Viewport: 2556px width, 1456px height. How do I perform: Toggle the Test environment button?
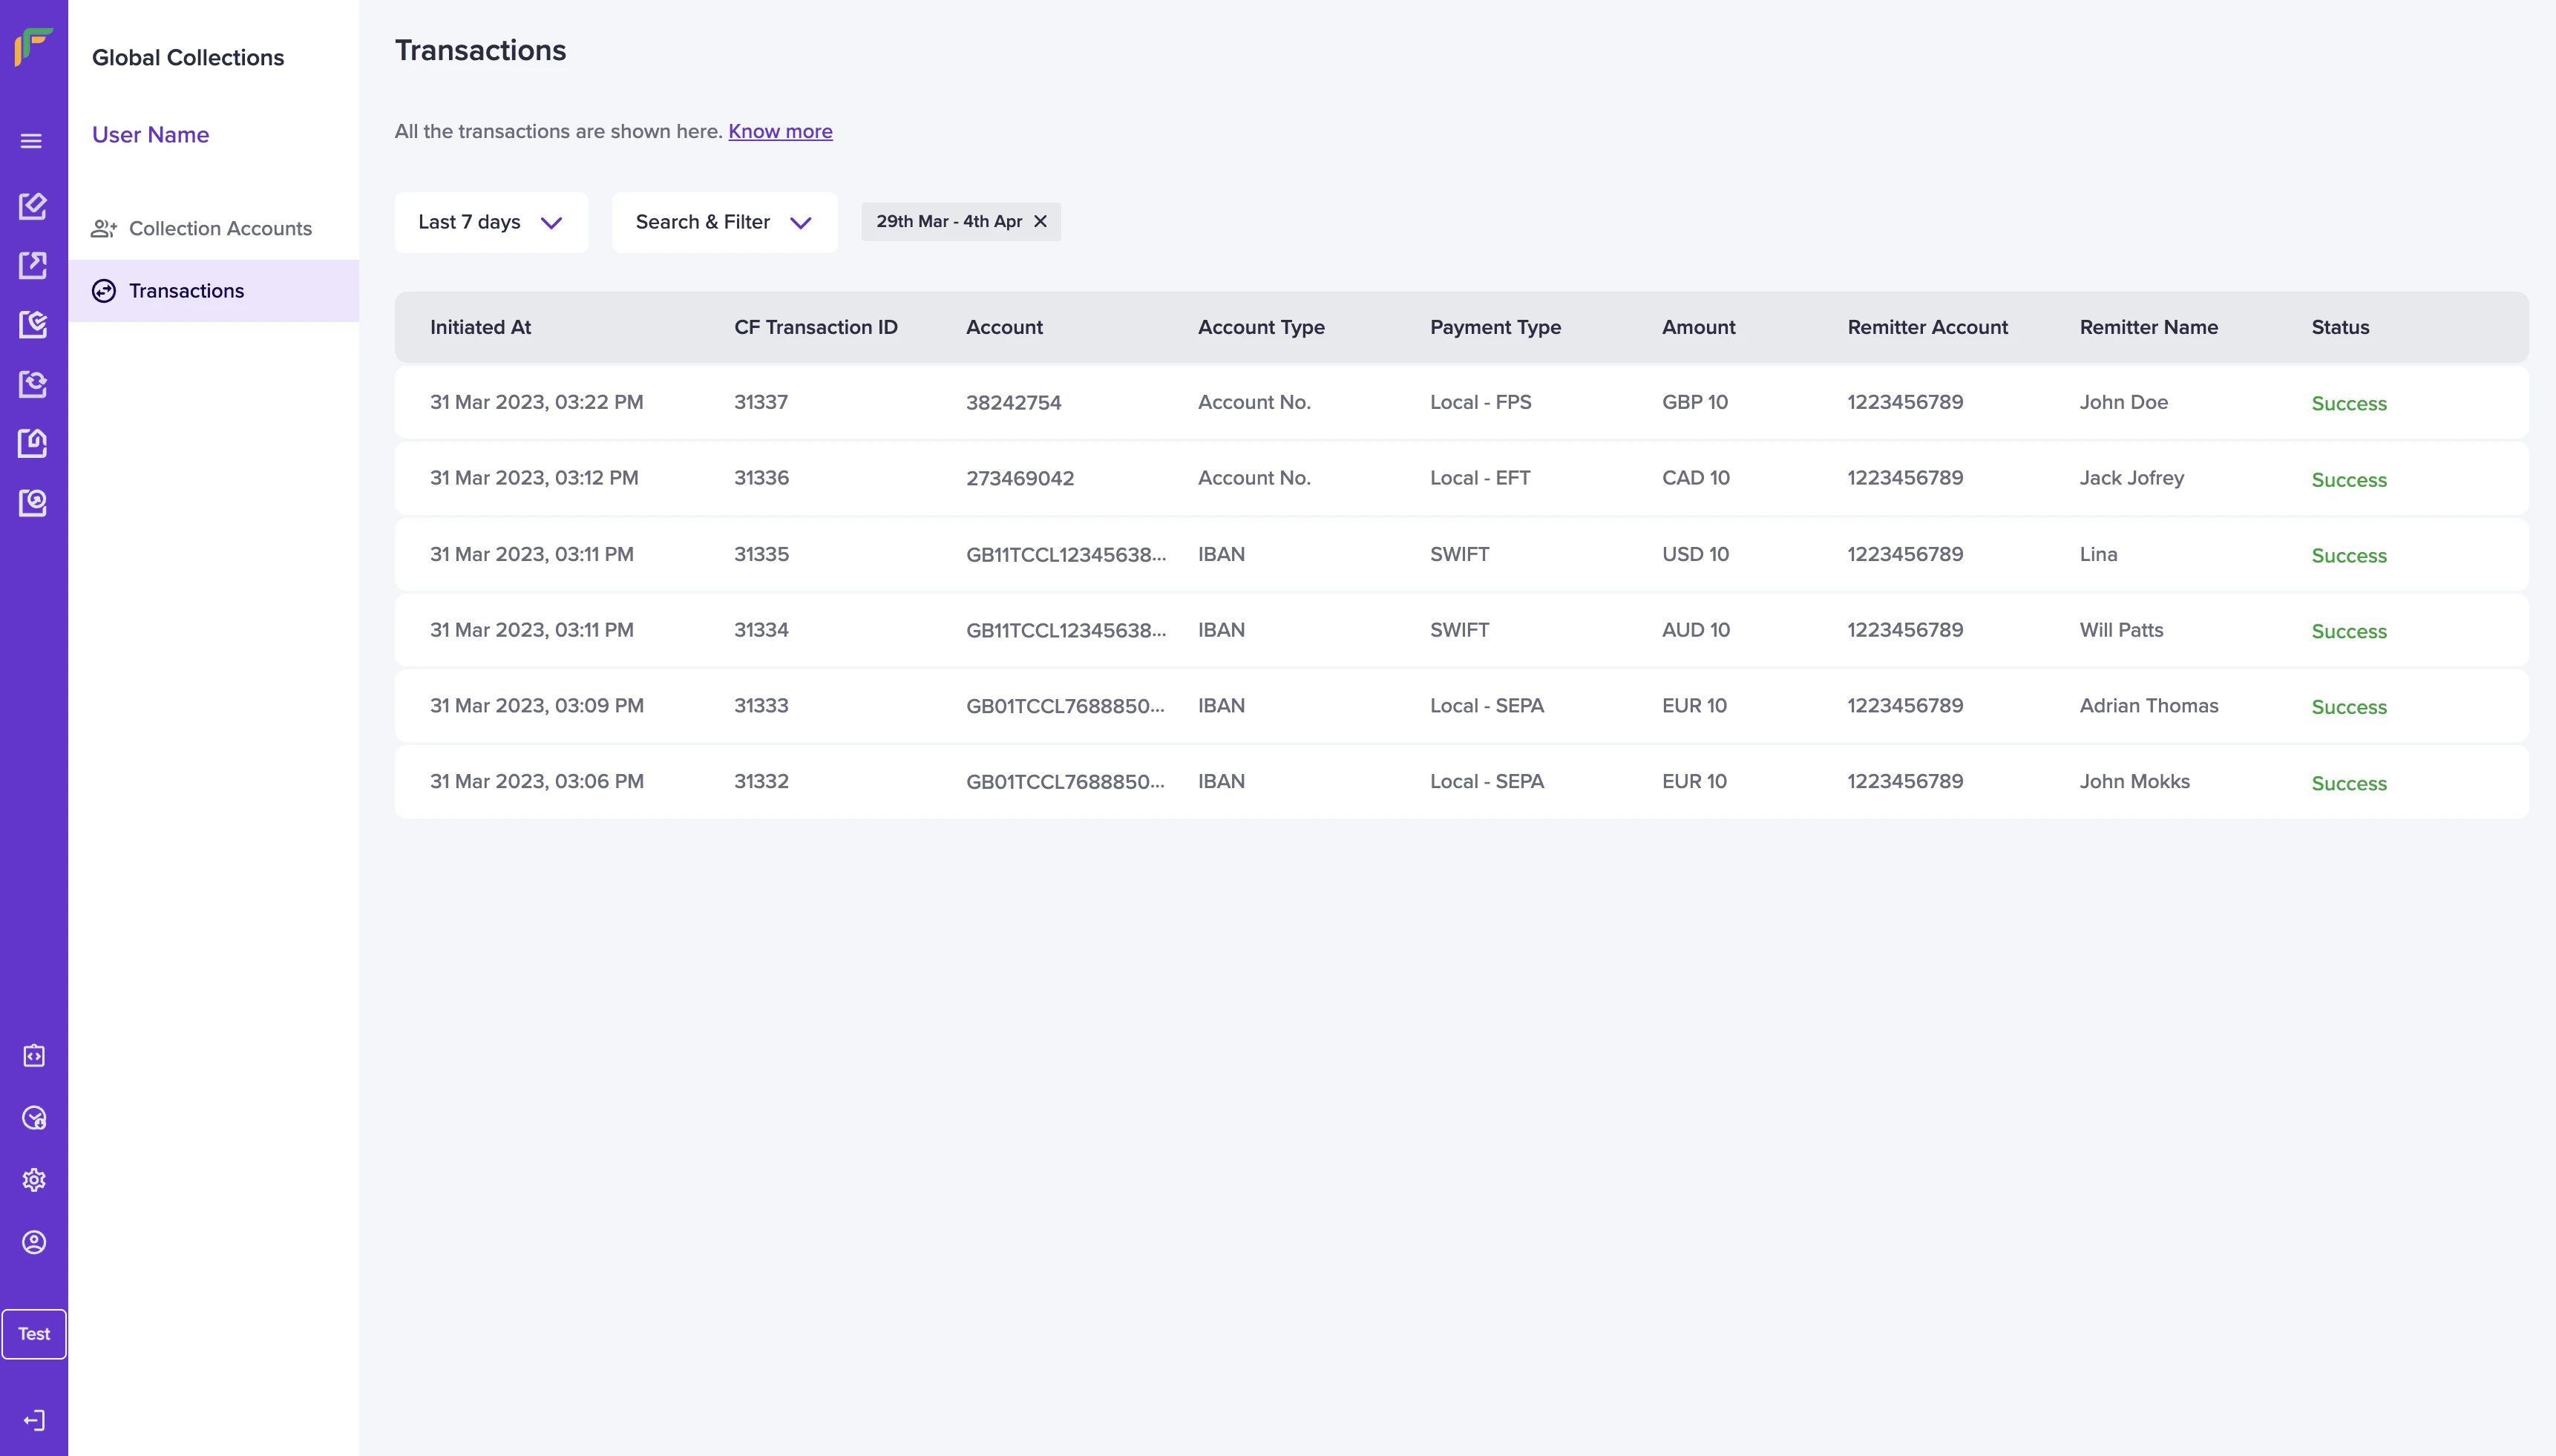click(x=34, y=1334)
